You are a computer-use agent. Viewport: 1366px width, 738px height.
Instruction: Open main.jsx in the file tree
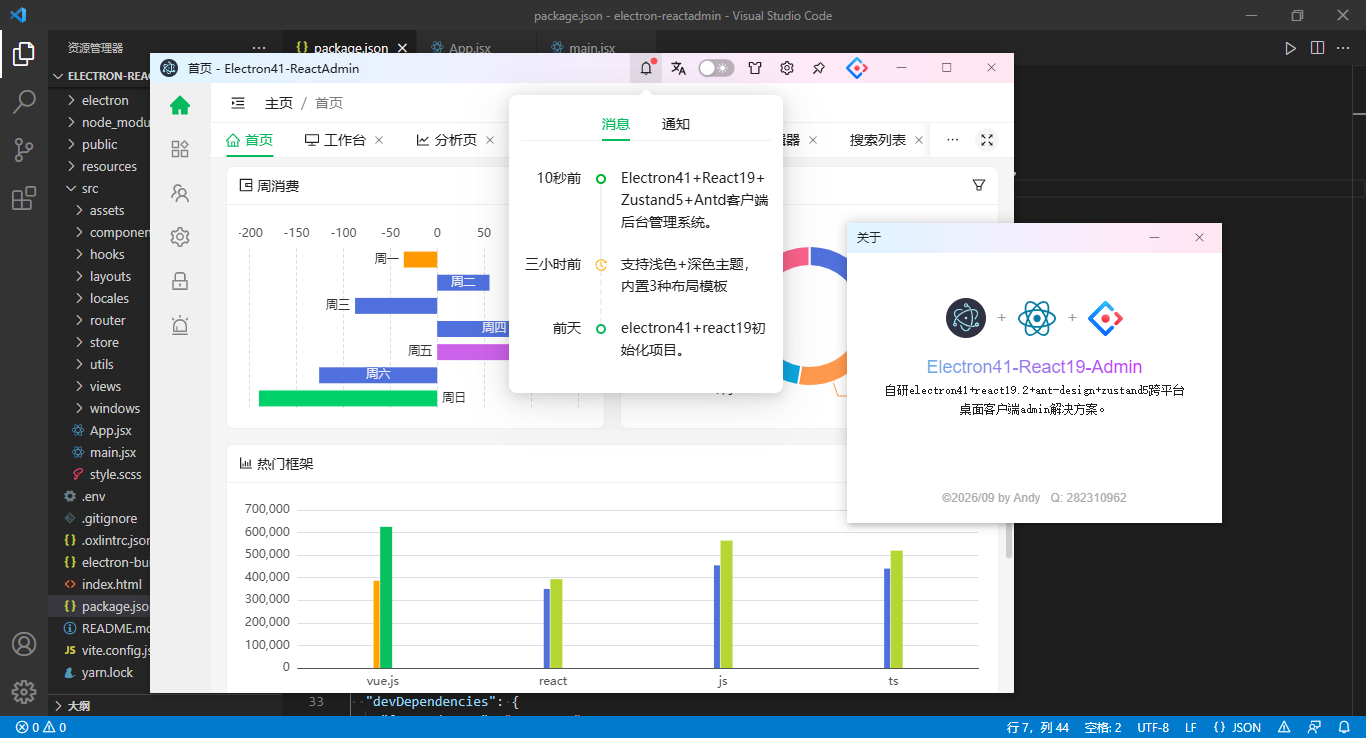click(112, 452)
